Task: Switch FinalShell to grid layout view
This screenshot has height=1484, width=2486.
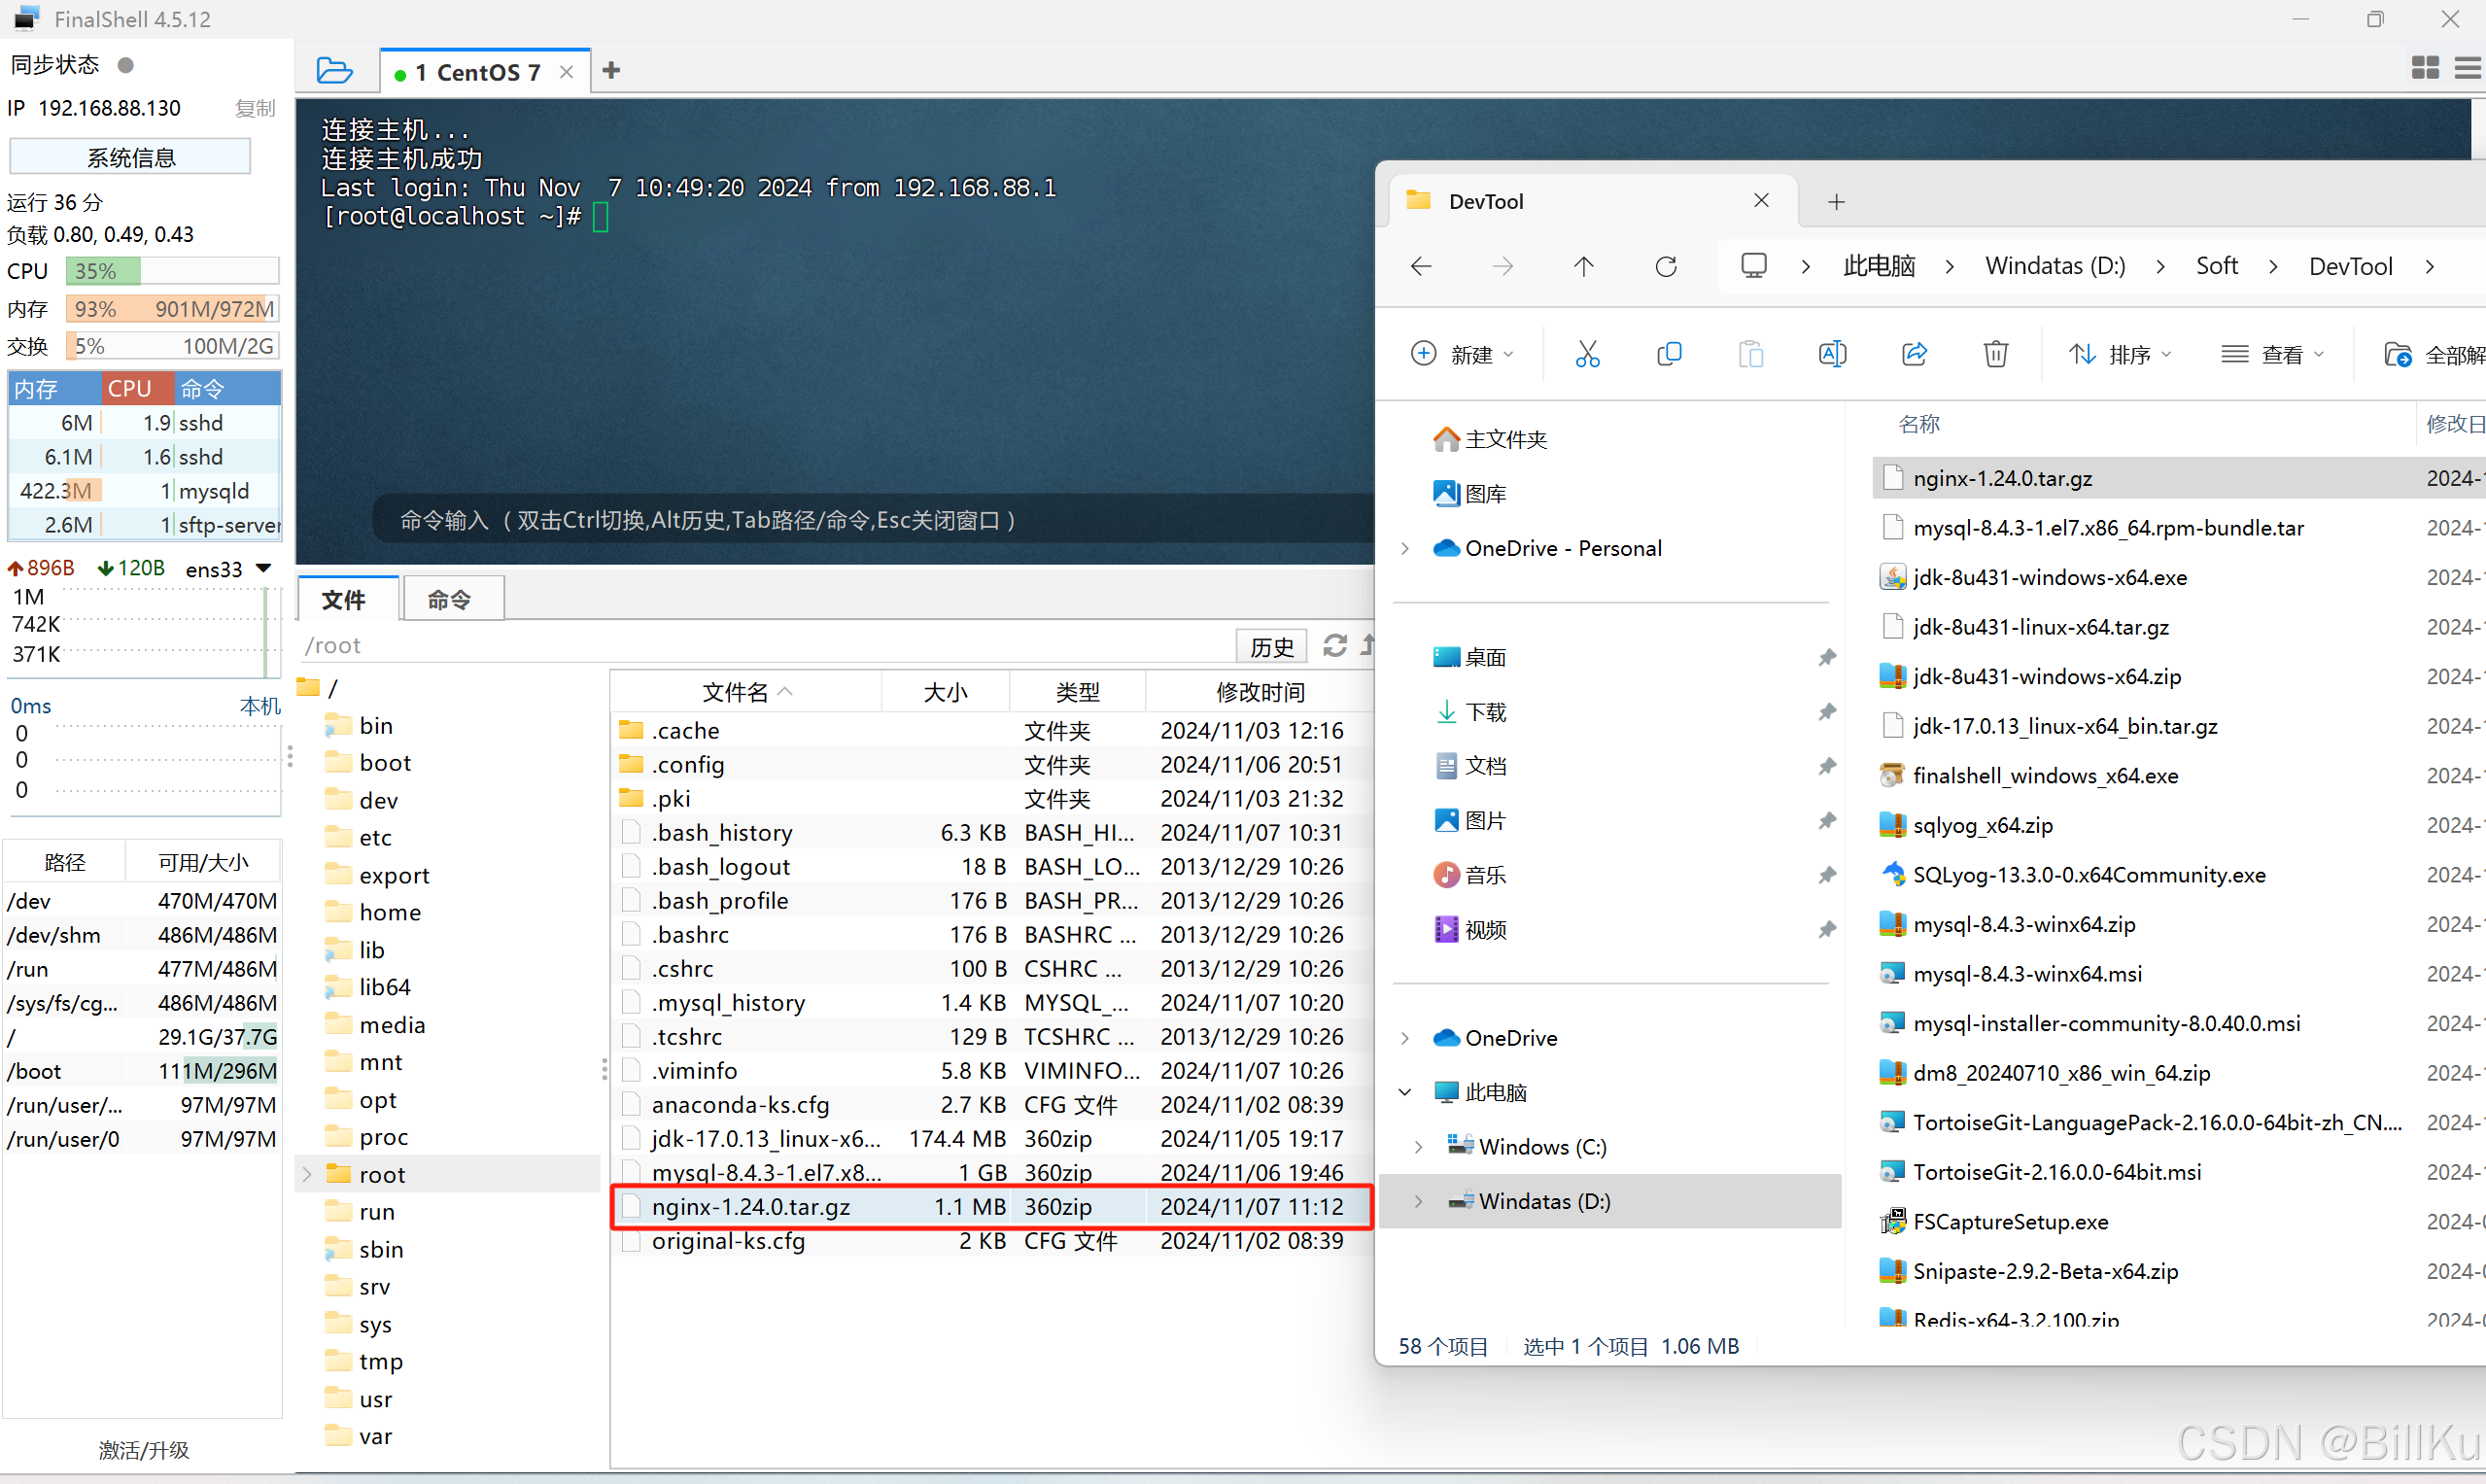Action: 2424,68
